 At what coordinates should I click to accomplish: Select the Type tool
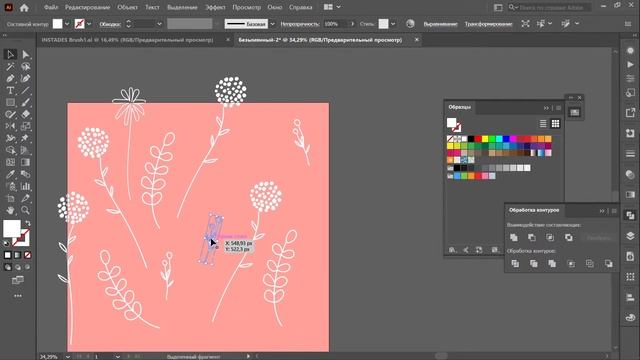(10, 90)
